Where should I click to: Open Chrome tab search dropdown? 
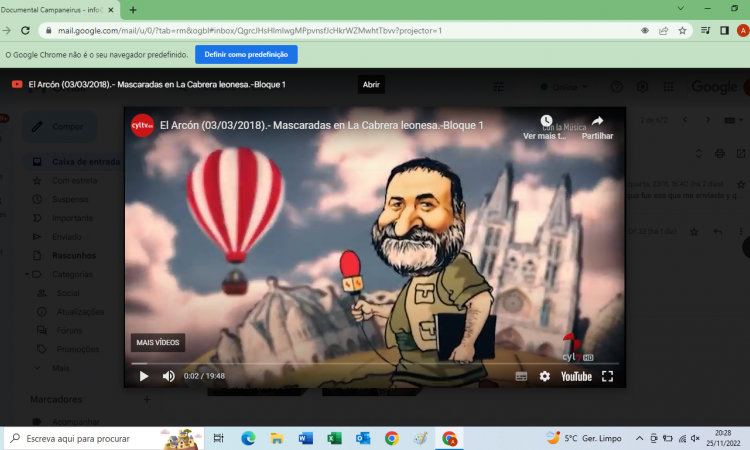[681, 9]
